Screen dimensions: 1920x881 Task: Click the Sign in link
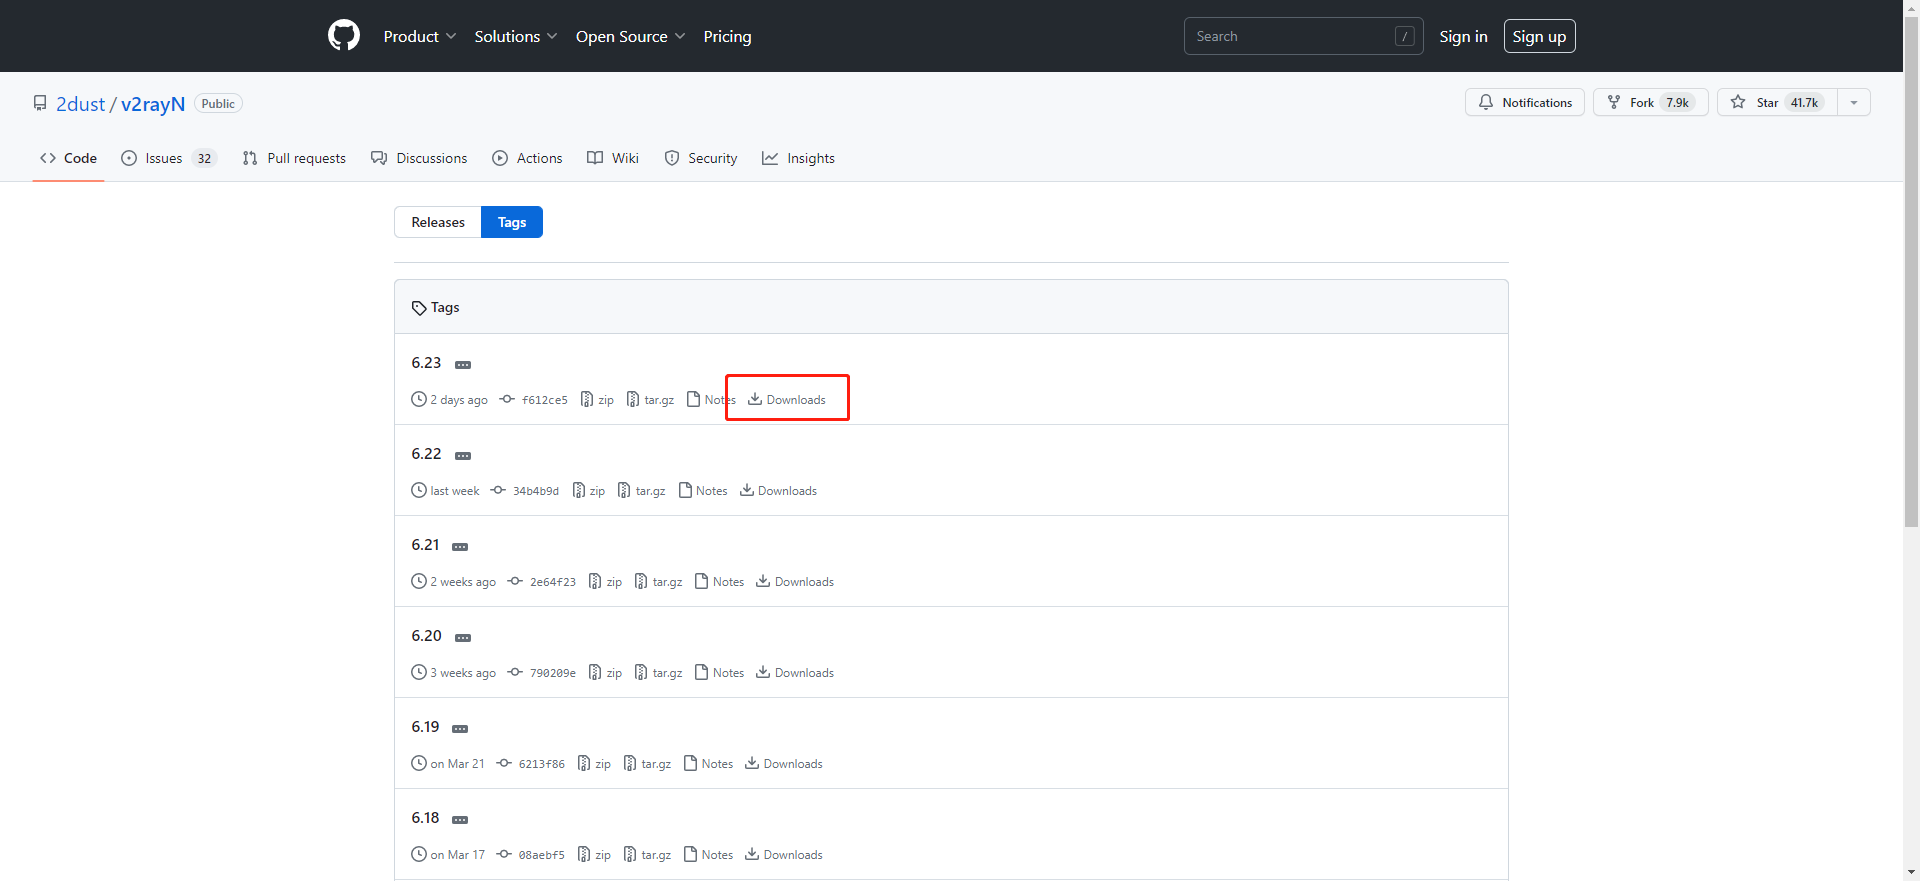click(x=1463, y=36)
